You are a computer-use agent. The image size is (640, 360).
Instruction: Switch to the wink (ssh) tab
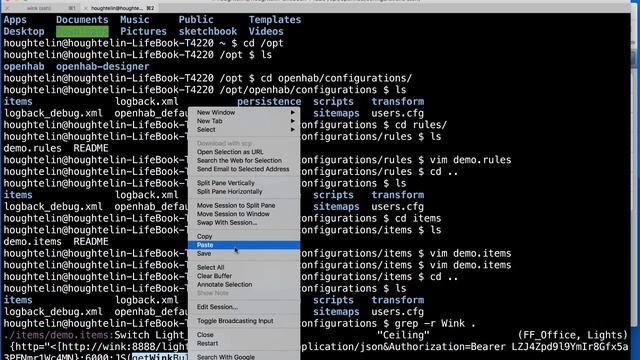(39, 8)
